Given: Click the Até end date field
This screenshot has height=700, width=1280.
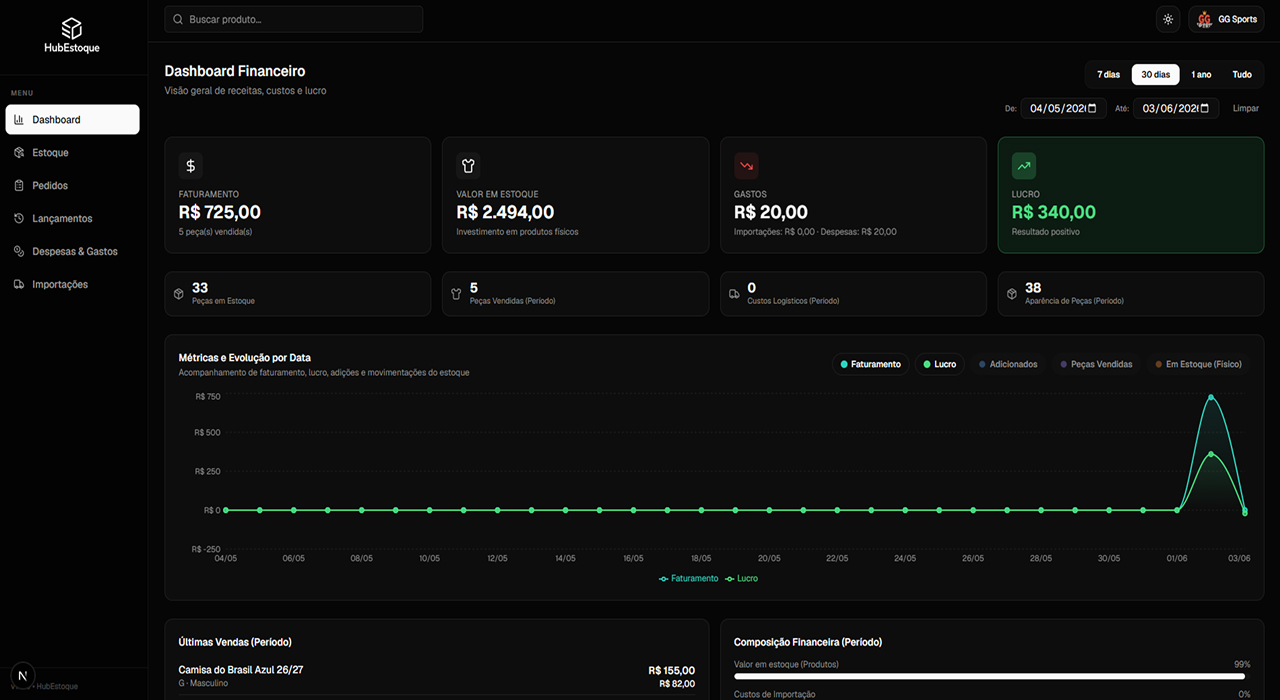Looking at the screenshot, I should [x=1176, y=109].
